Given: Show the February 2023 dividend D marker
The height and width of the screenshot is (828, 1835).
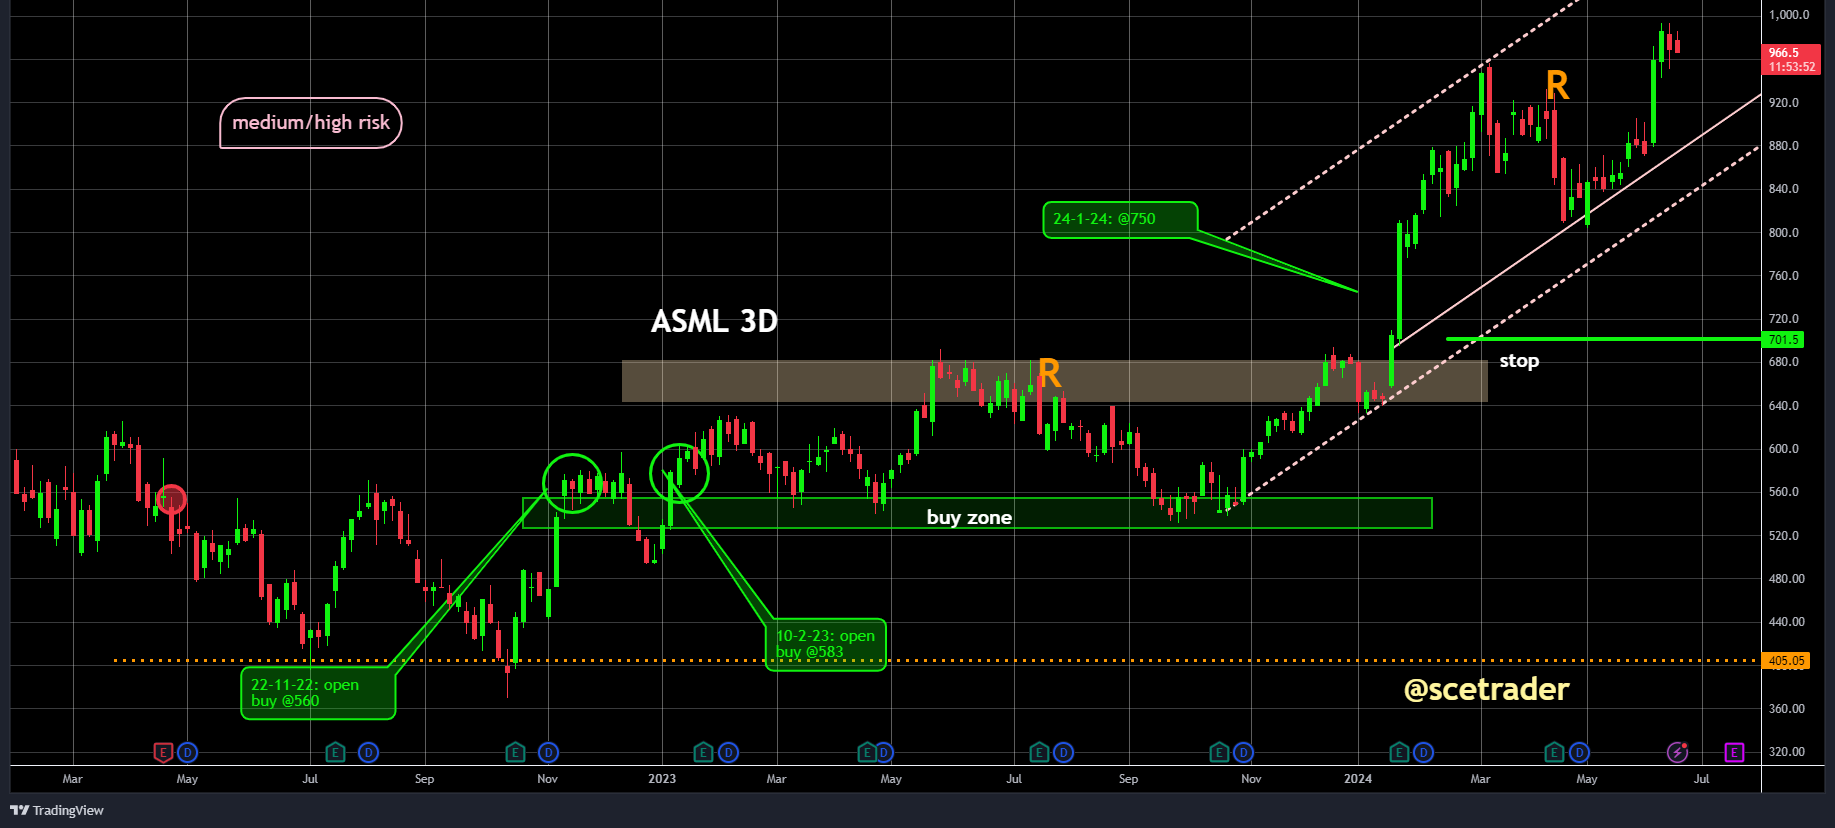Looking at the screenshot, I should click(728, 752).
